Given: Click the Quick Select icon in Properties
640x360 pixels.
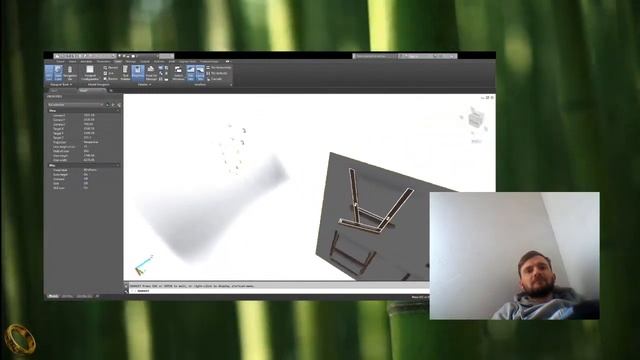Looking at the screenshot, I should click(x=119, y=105).
